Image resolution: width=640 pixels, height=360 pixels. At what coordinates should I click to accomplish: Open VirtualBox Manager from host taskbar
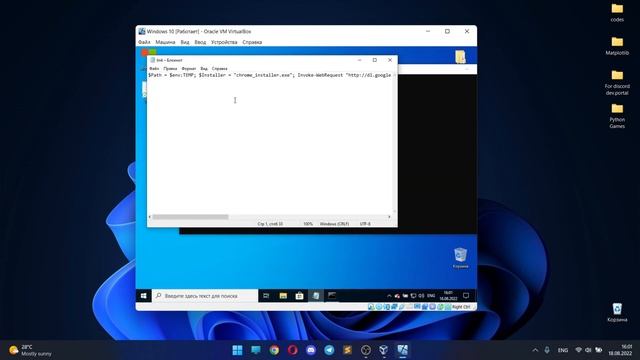(384, 350)
